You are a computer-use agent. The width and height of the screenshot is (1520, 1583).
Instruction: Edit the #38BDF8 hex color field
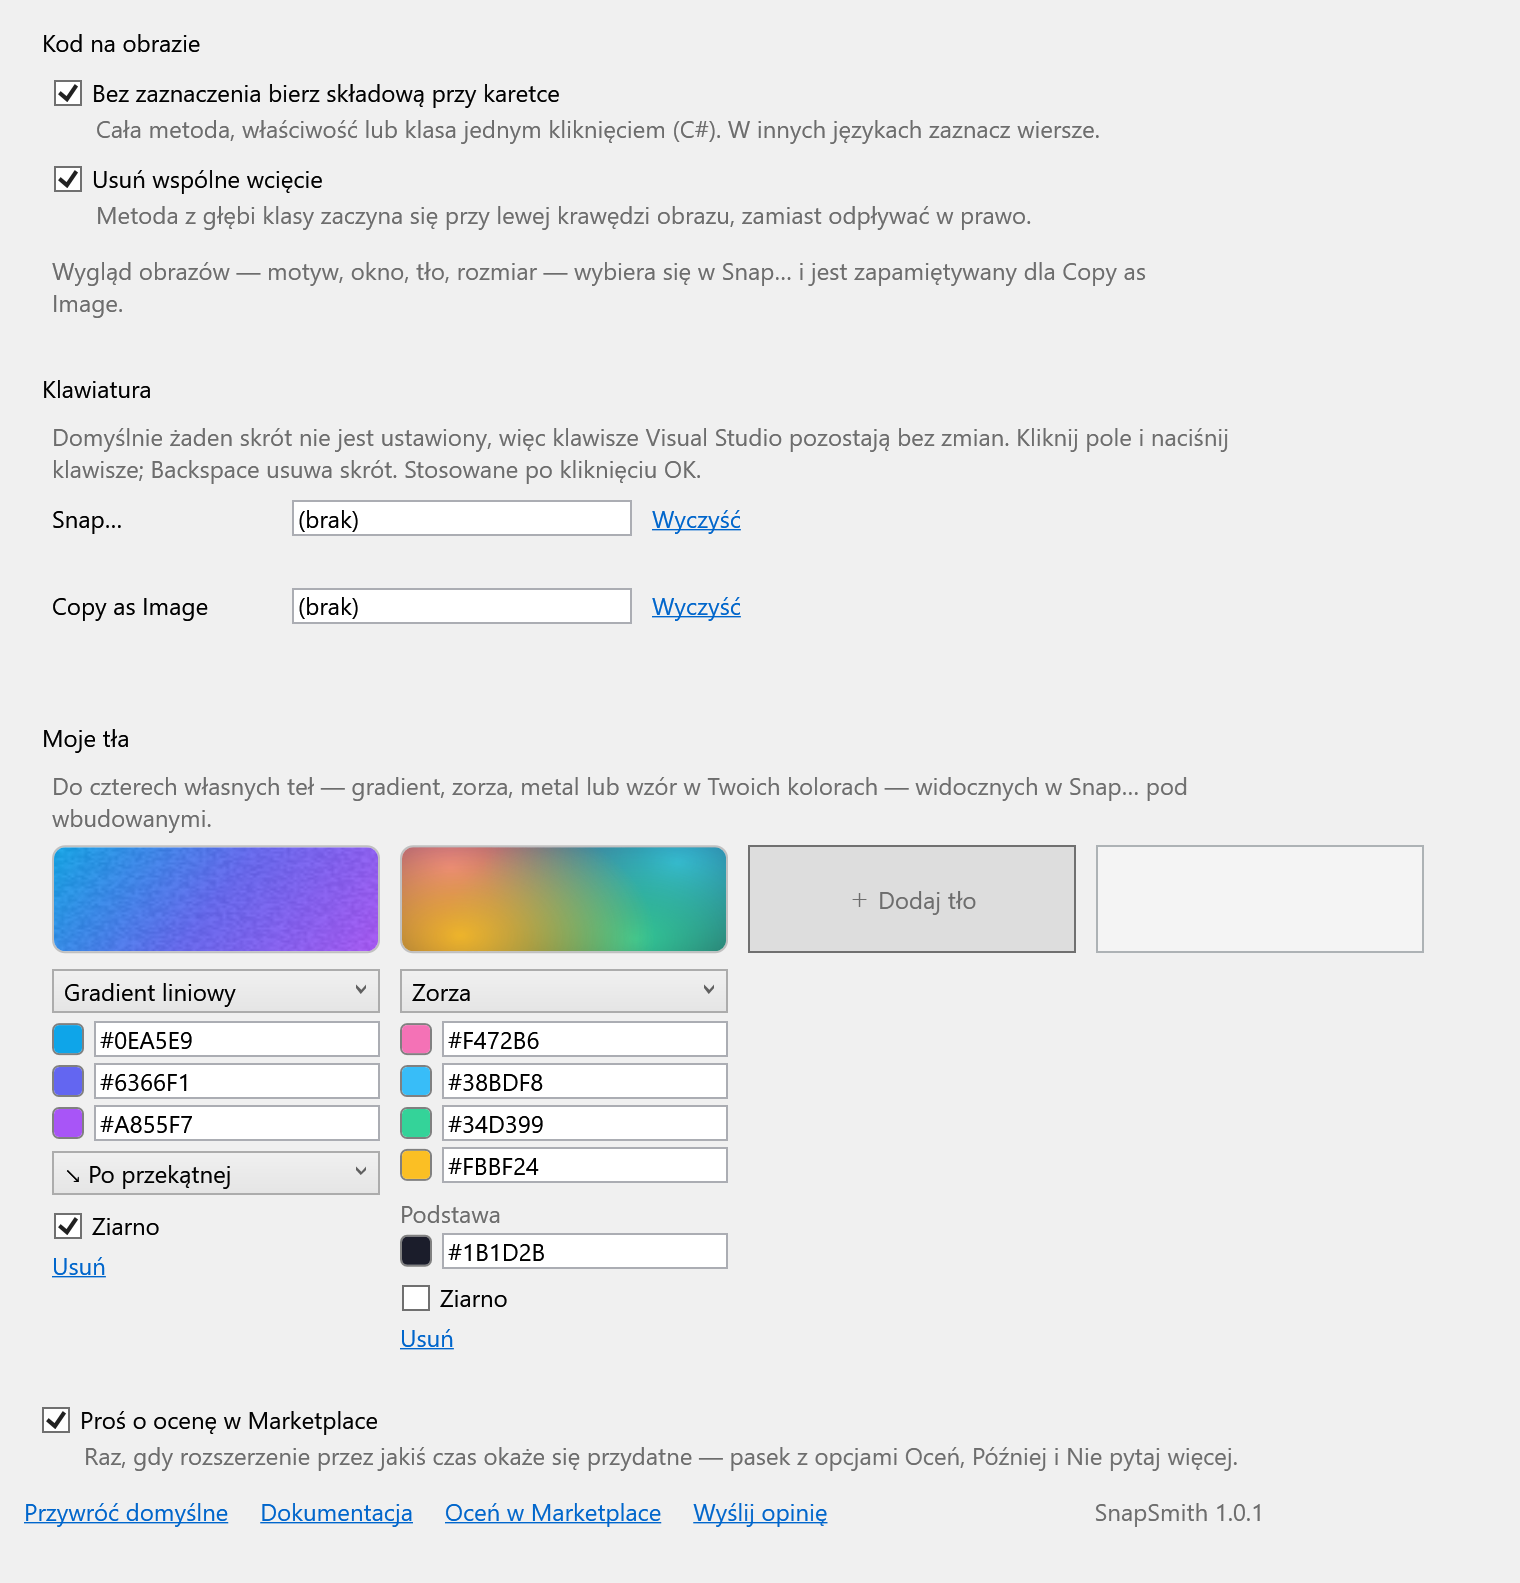585,1081
